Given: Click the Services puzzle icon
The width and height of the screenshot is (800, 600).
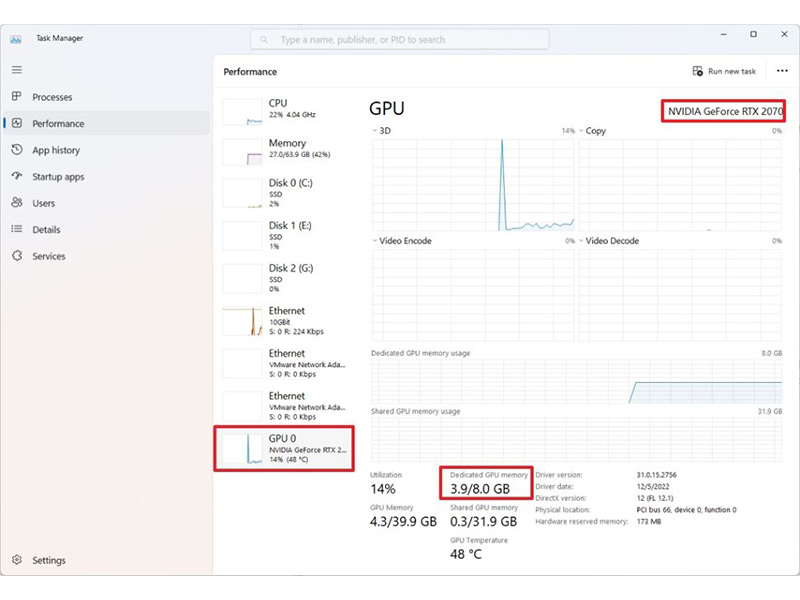Looking at the screenshot, I should pyautogui.click(x=17, y=256).
